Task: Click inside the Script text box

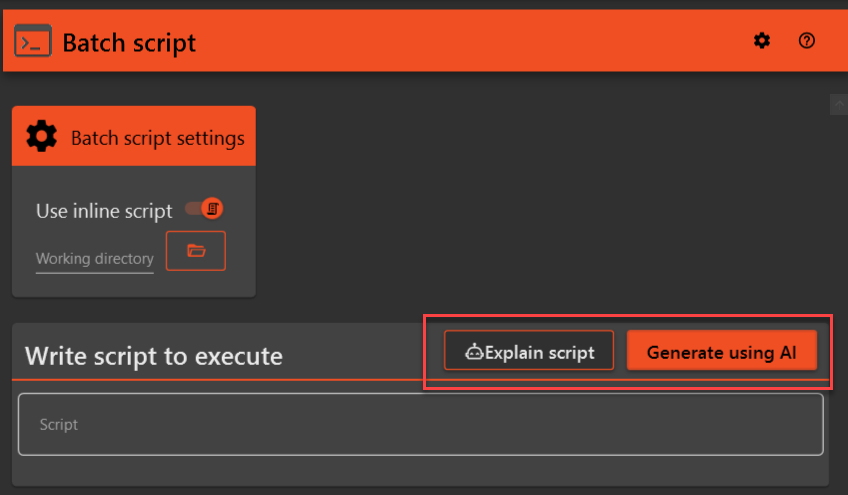Action: tap(420, 425)
